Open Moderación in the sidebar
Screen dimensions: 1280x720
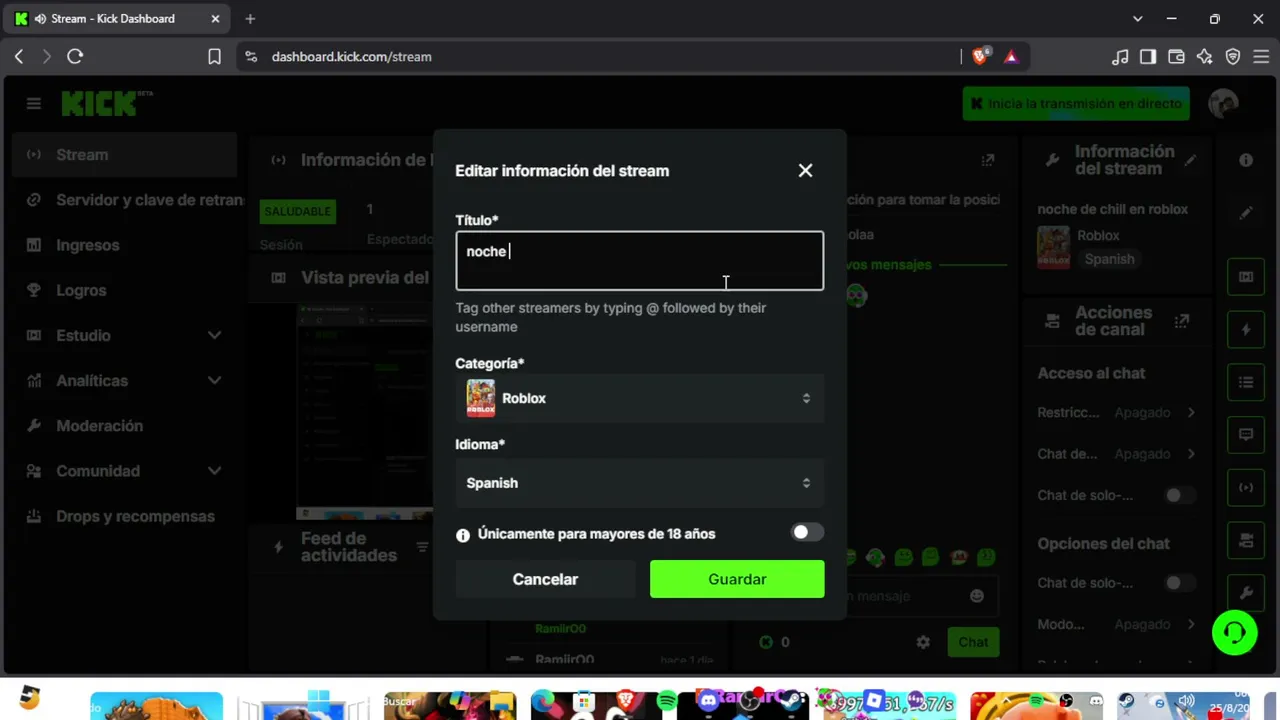(x=124, y=426)
